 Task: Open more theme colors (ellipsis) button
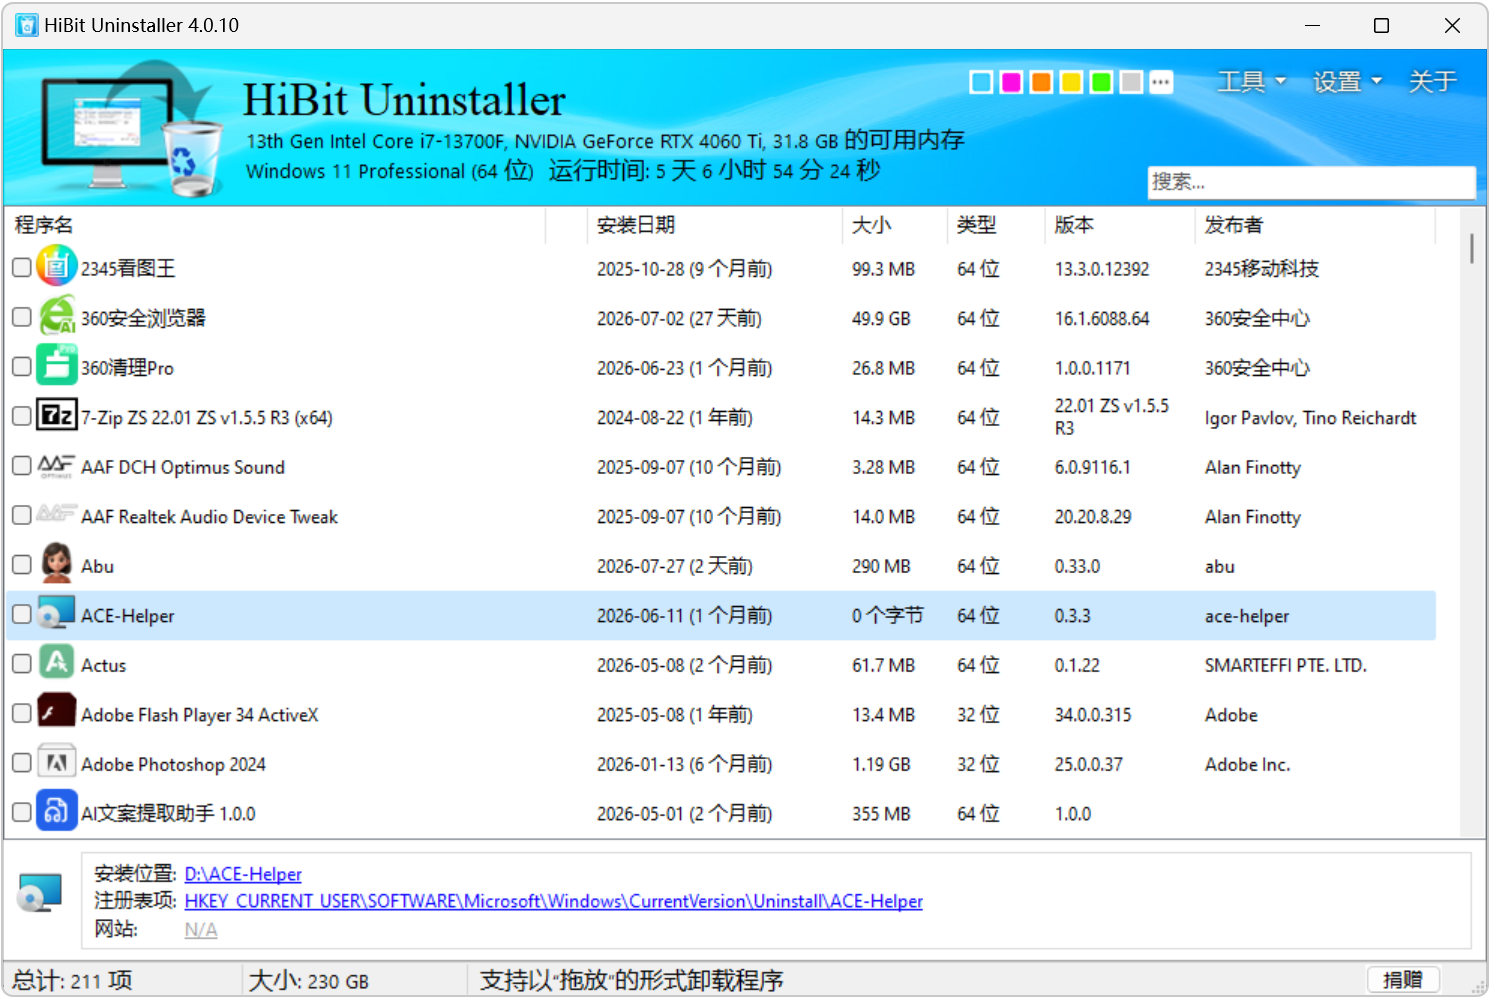point(1161,82)
